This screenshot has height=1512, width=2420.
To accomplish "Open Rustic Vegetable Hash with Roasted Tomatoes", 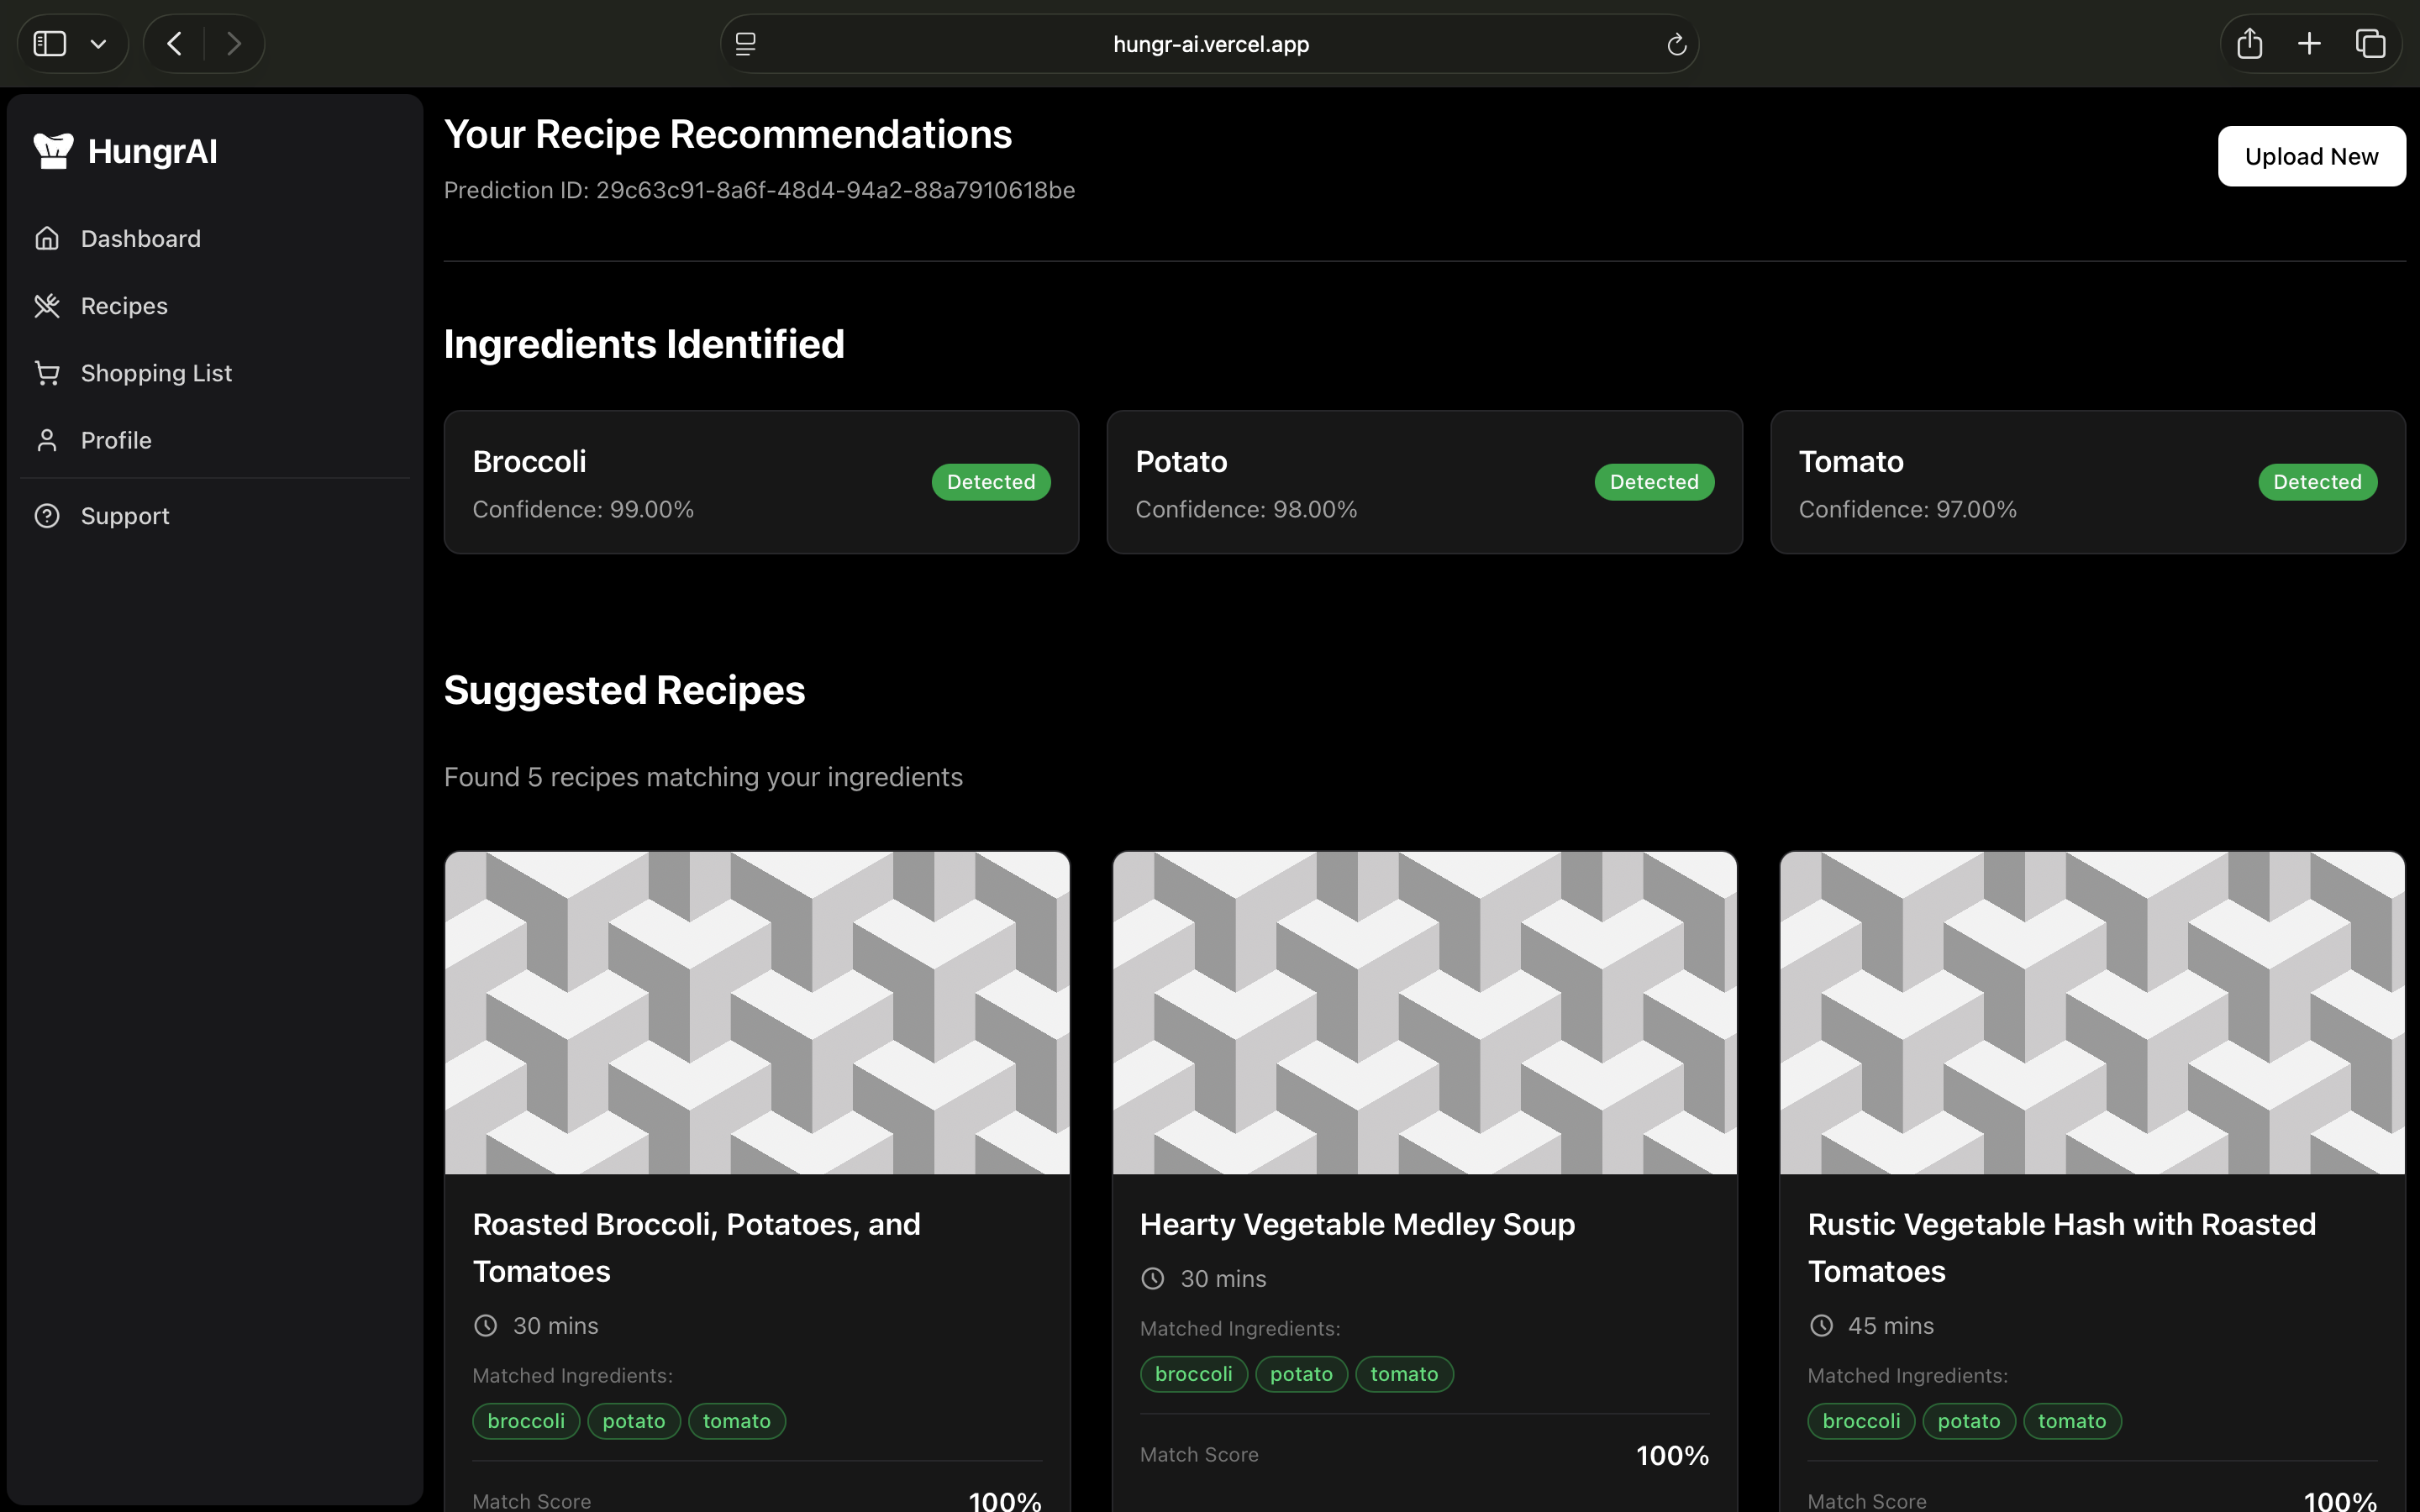I will [x=2061, y=1247].
